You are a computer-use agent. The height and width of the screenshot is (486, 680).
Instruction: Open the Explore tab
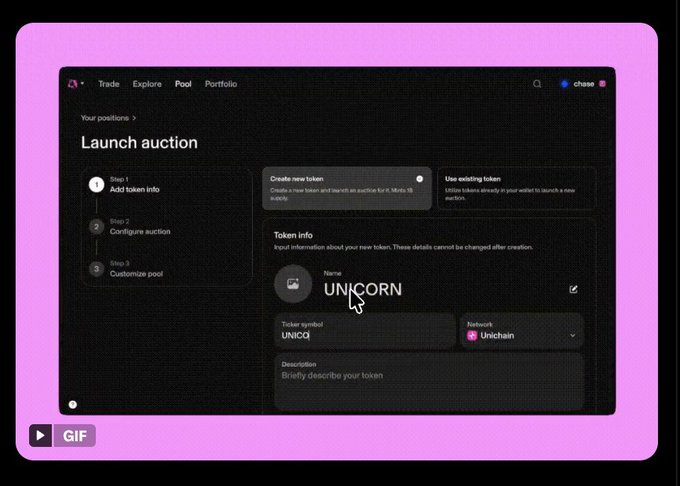tap(147, 84)
